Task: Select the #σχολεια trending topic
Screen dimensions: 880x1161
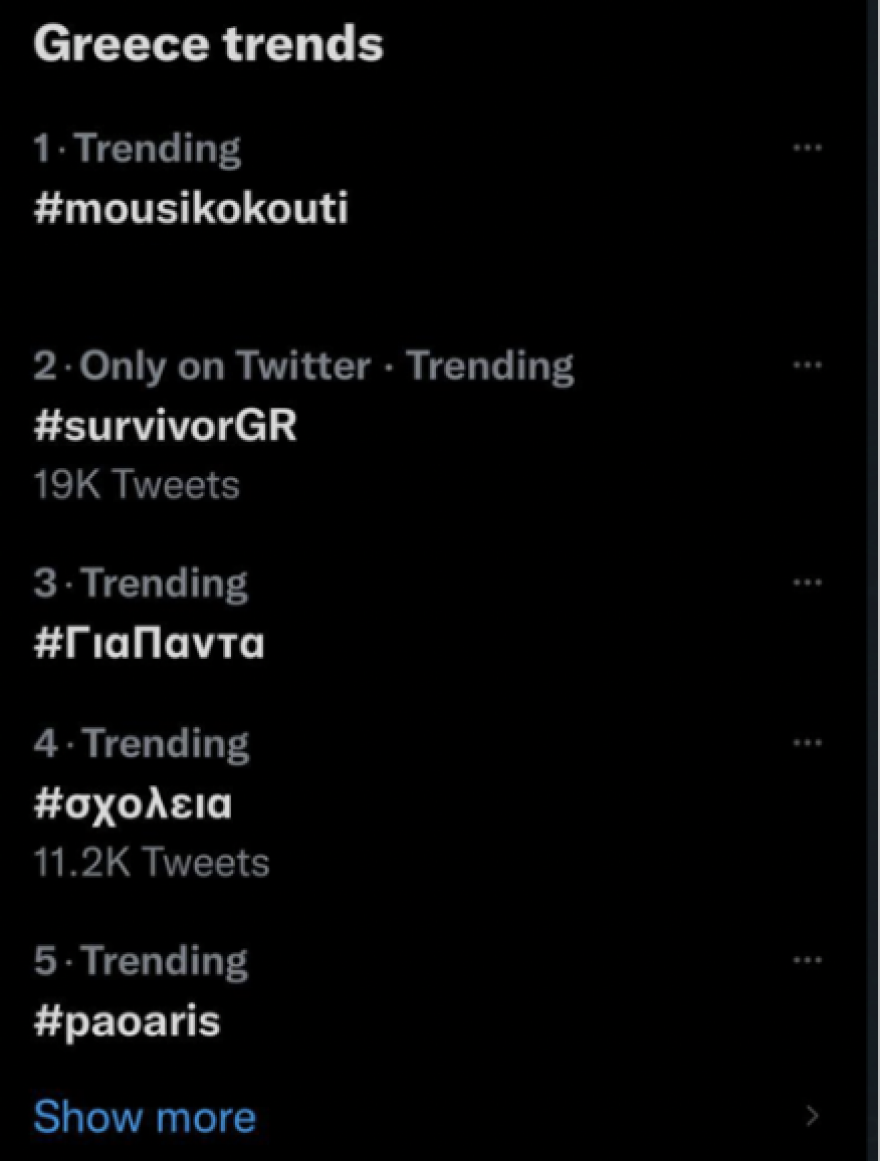Action: point(131,803)
